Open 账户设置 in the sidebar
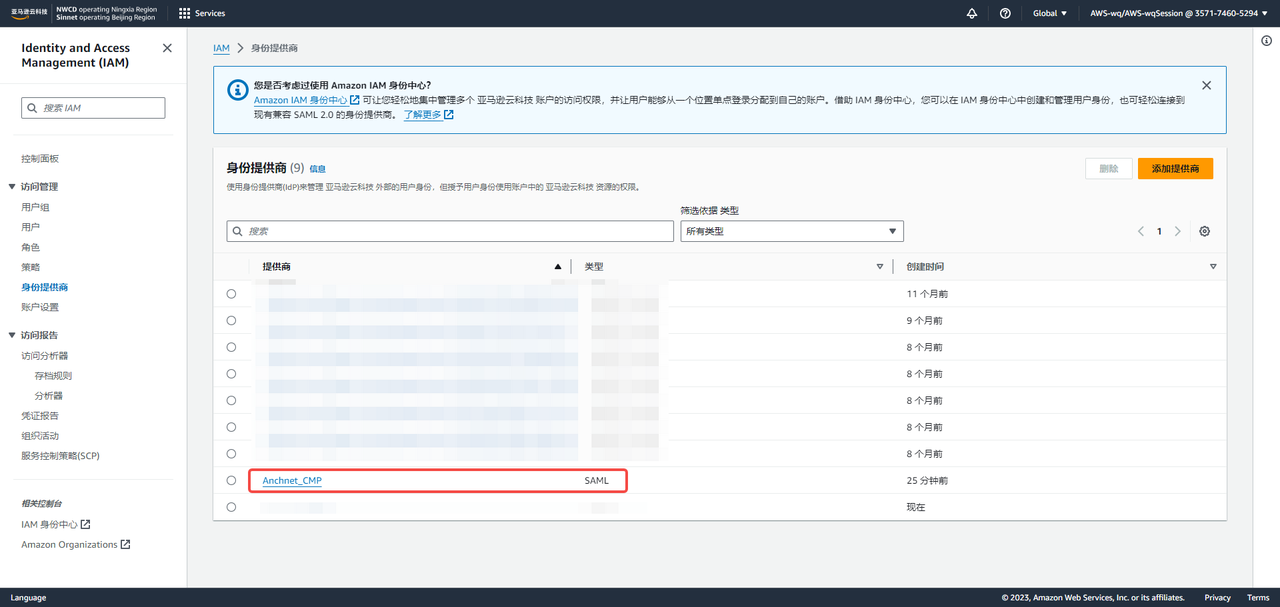Image resolution: width=1280 pixels, height=607 pixels. point(40,307)
